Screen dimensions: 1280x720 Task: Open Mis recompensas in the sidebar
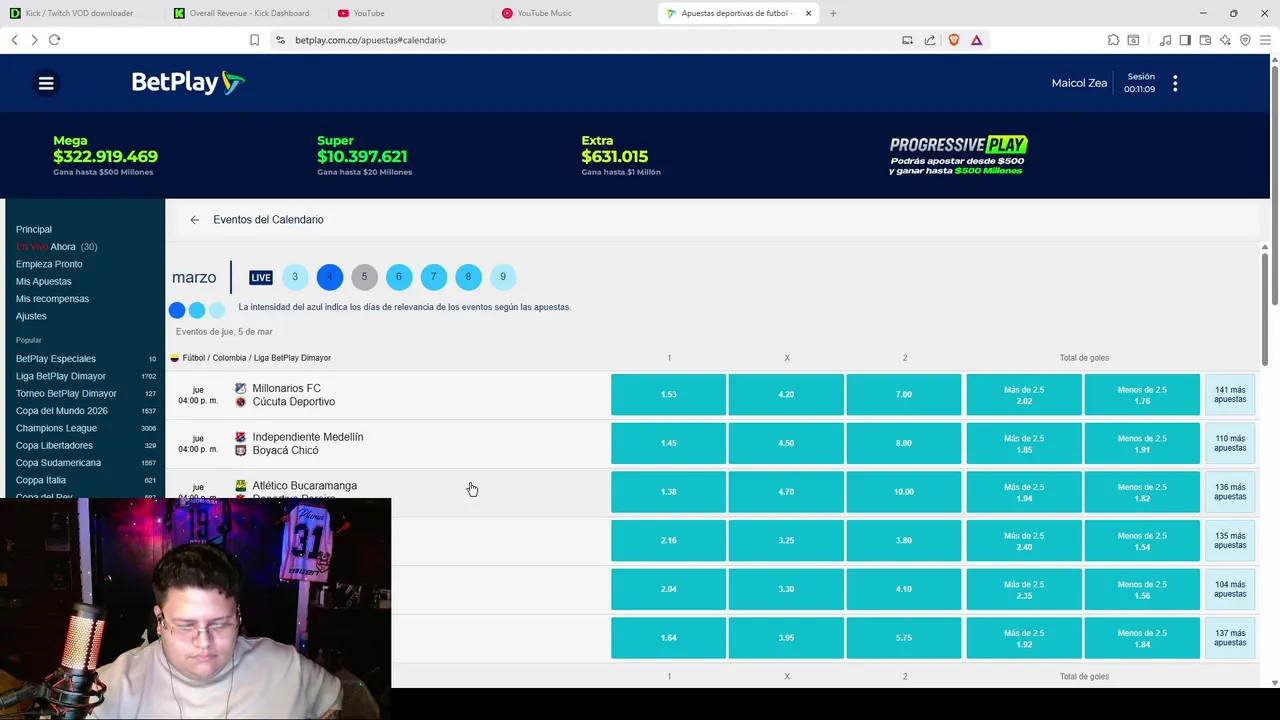[x=52, y=299]
